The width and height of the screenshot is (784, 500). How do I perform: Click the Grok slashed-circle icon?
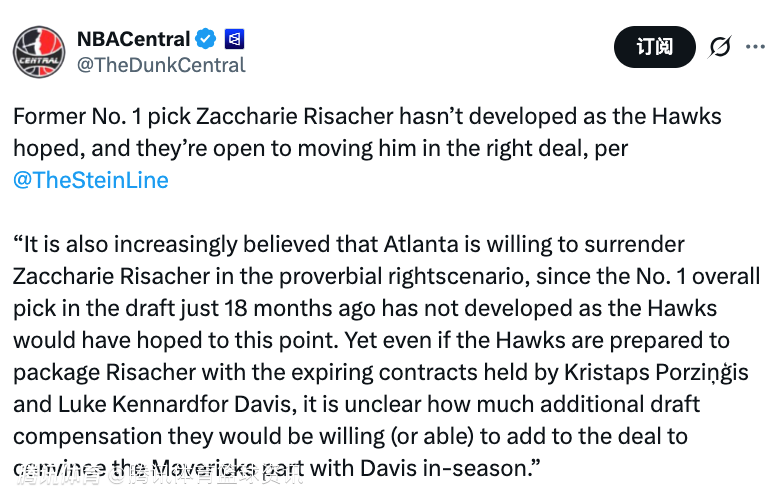click(719, 47)
